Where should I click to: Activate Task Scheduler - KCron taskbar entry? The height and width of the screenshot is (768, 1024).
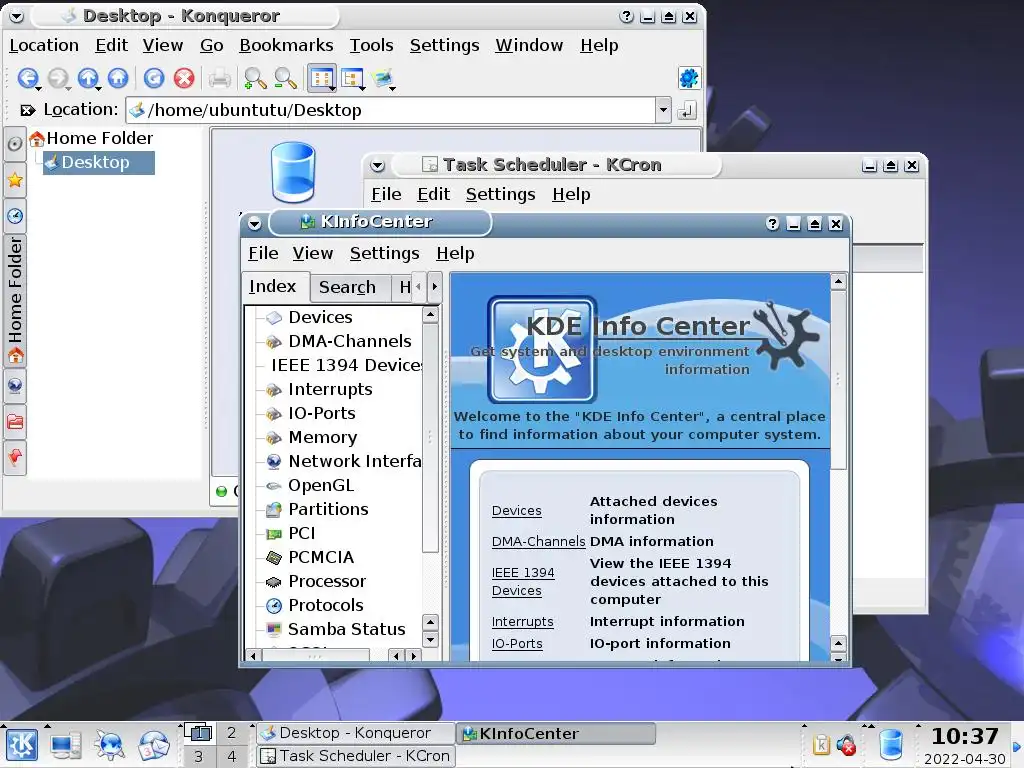point(355,756)
